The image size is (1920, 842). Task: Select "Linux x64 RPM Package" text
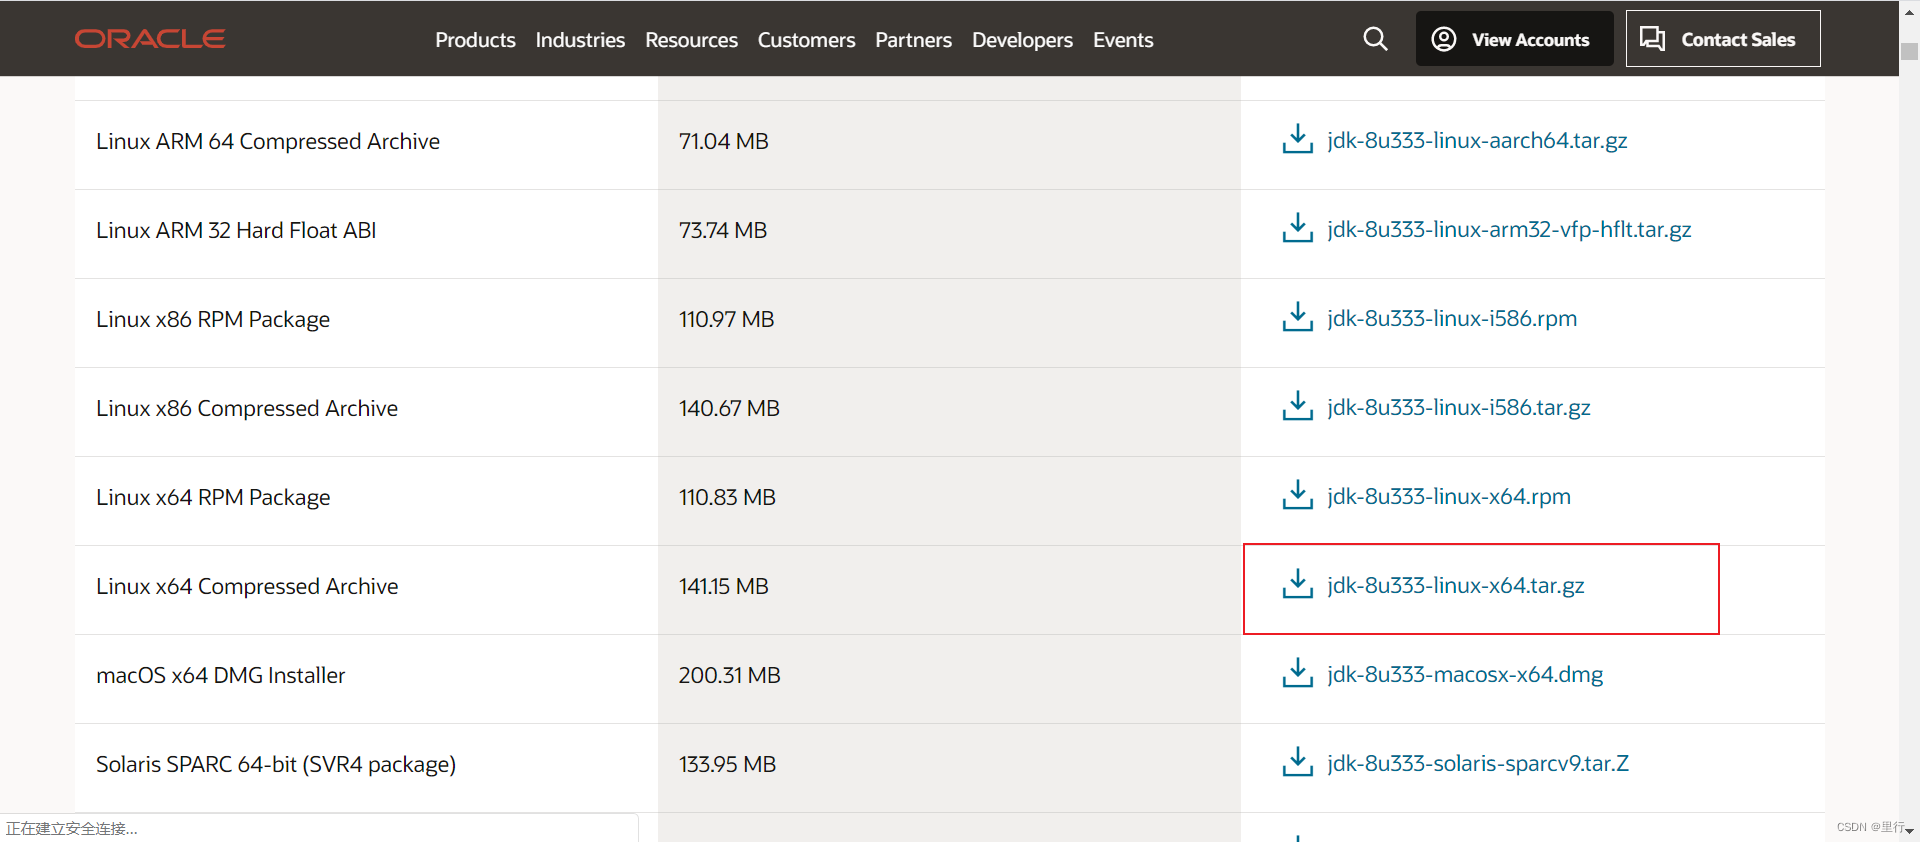pos(213,498)
